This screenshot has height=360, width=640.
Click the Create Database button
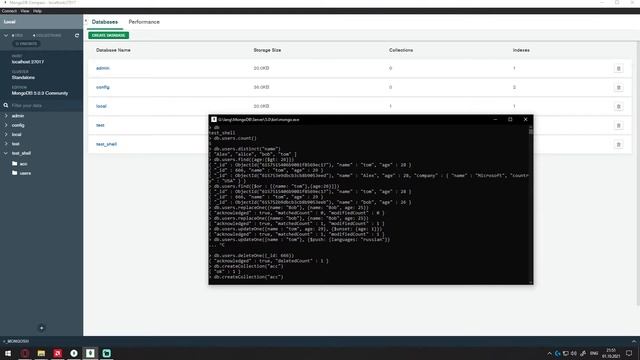[x=108, y=36]
